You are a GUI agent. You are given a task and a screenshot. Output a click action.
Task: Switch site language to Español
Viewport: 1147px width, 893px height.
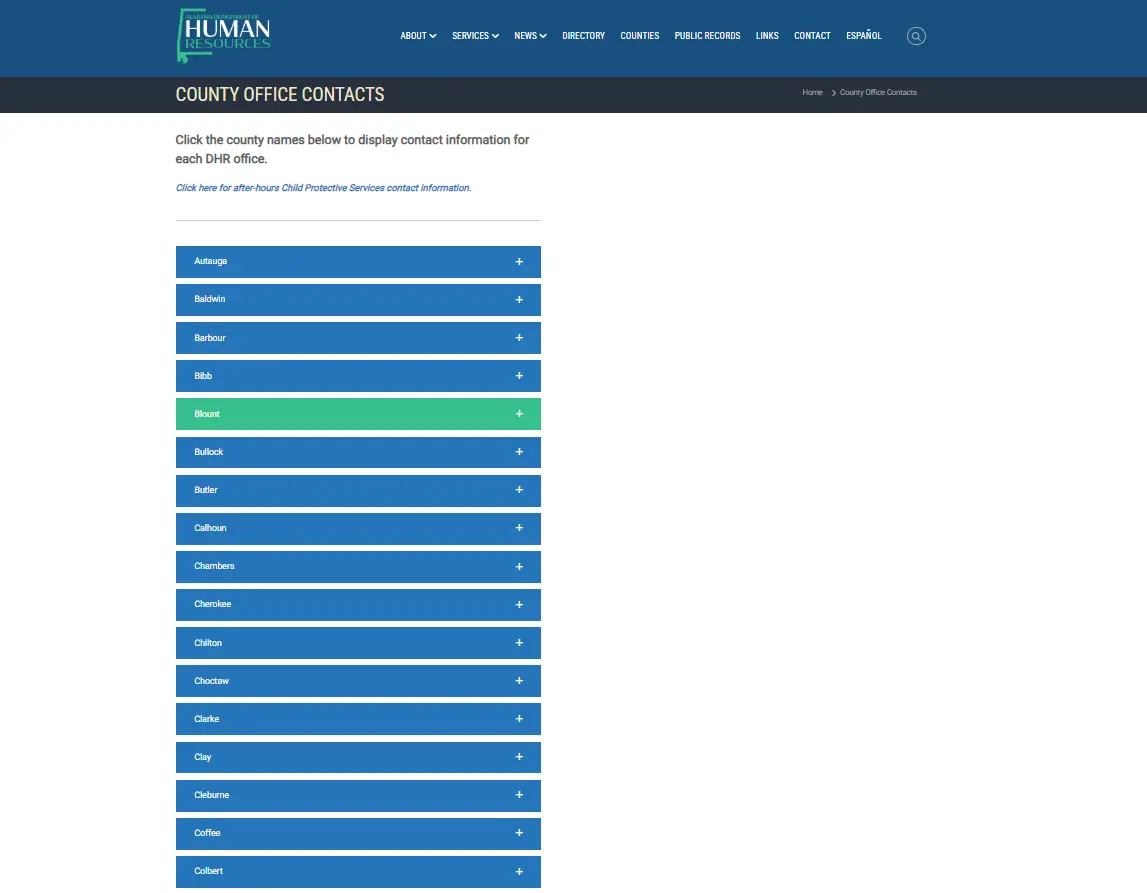pyautogui.click(x=864, y=36)
